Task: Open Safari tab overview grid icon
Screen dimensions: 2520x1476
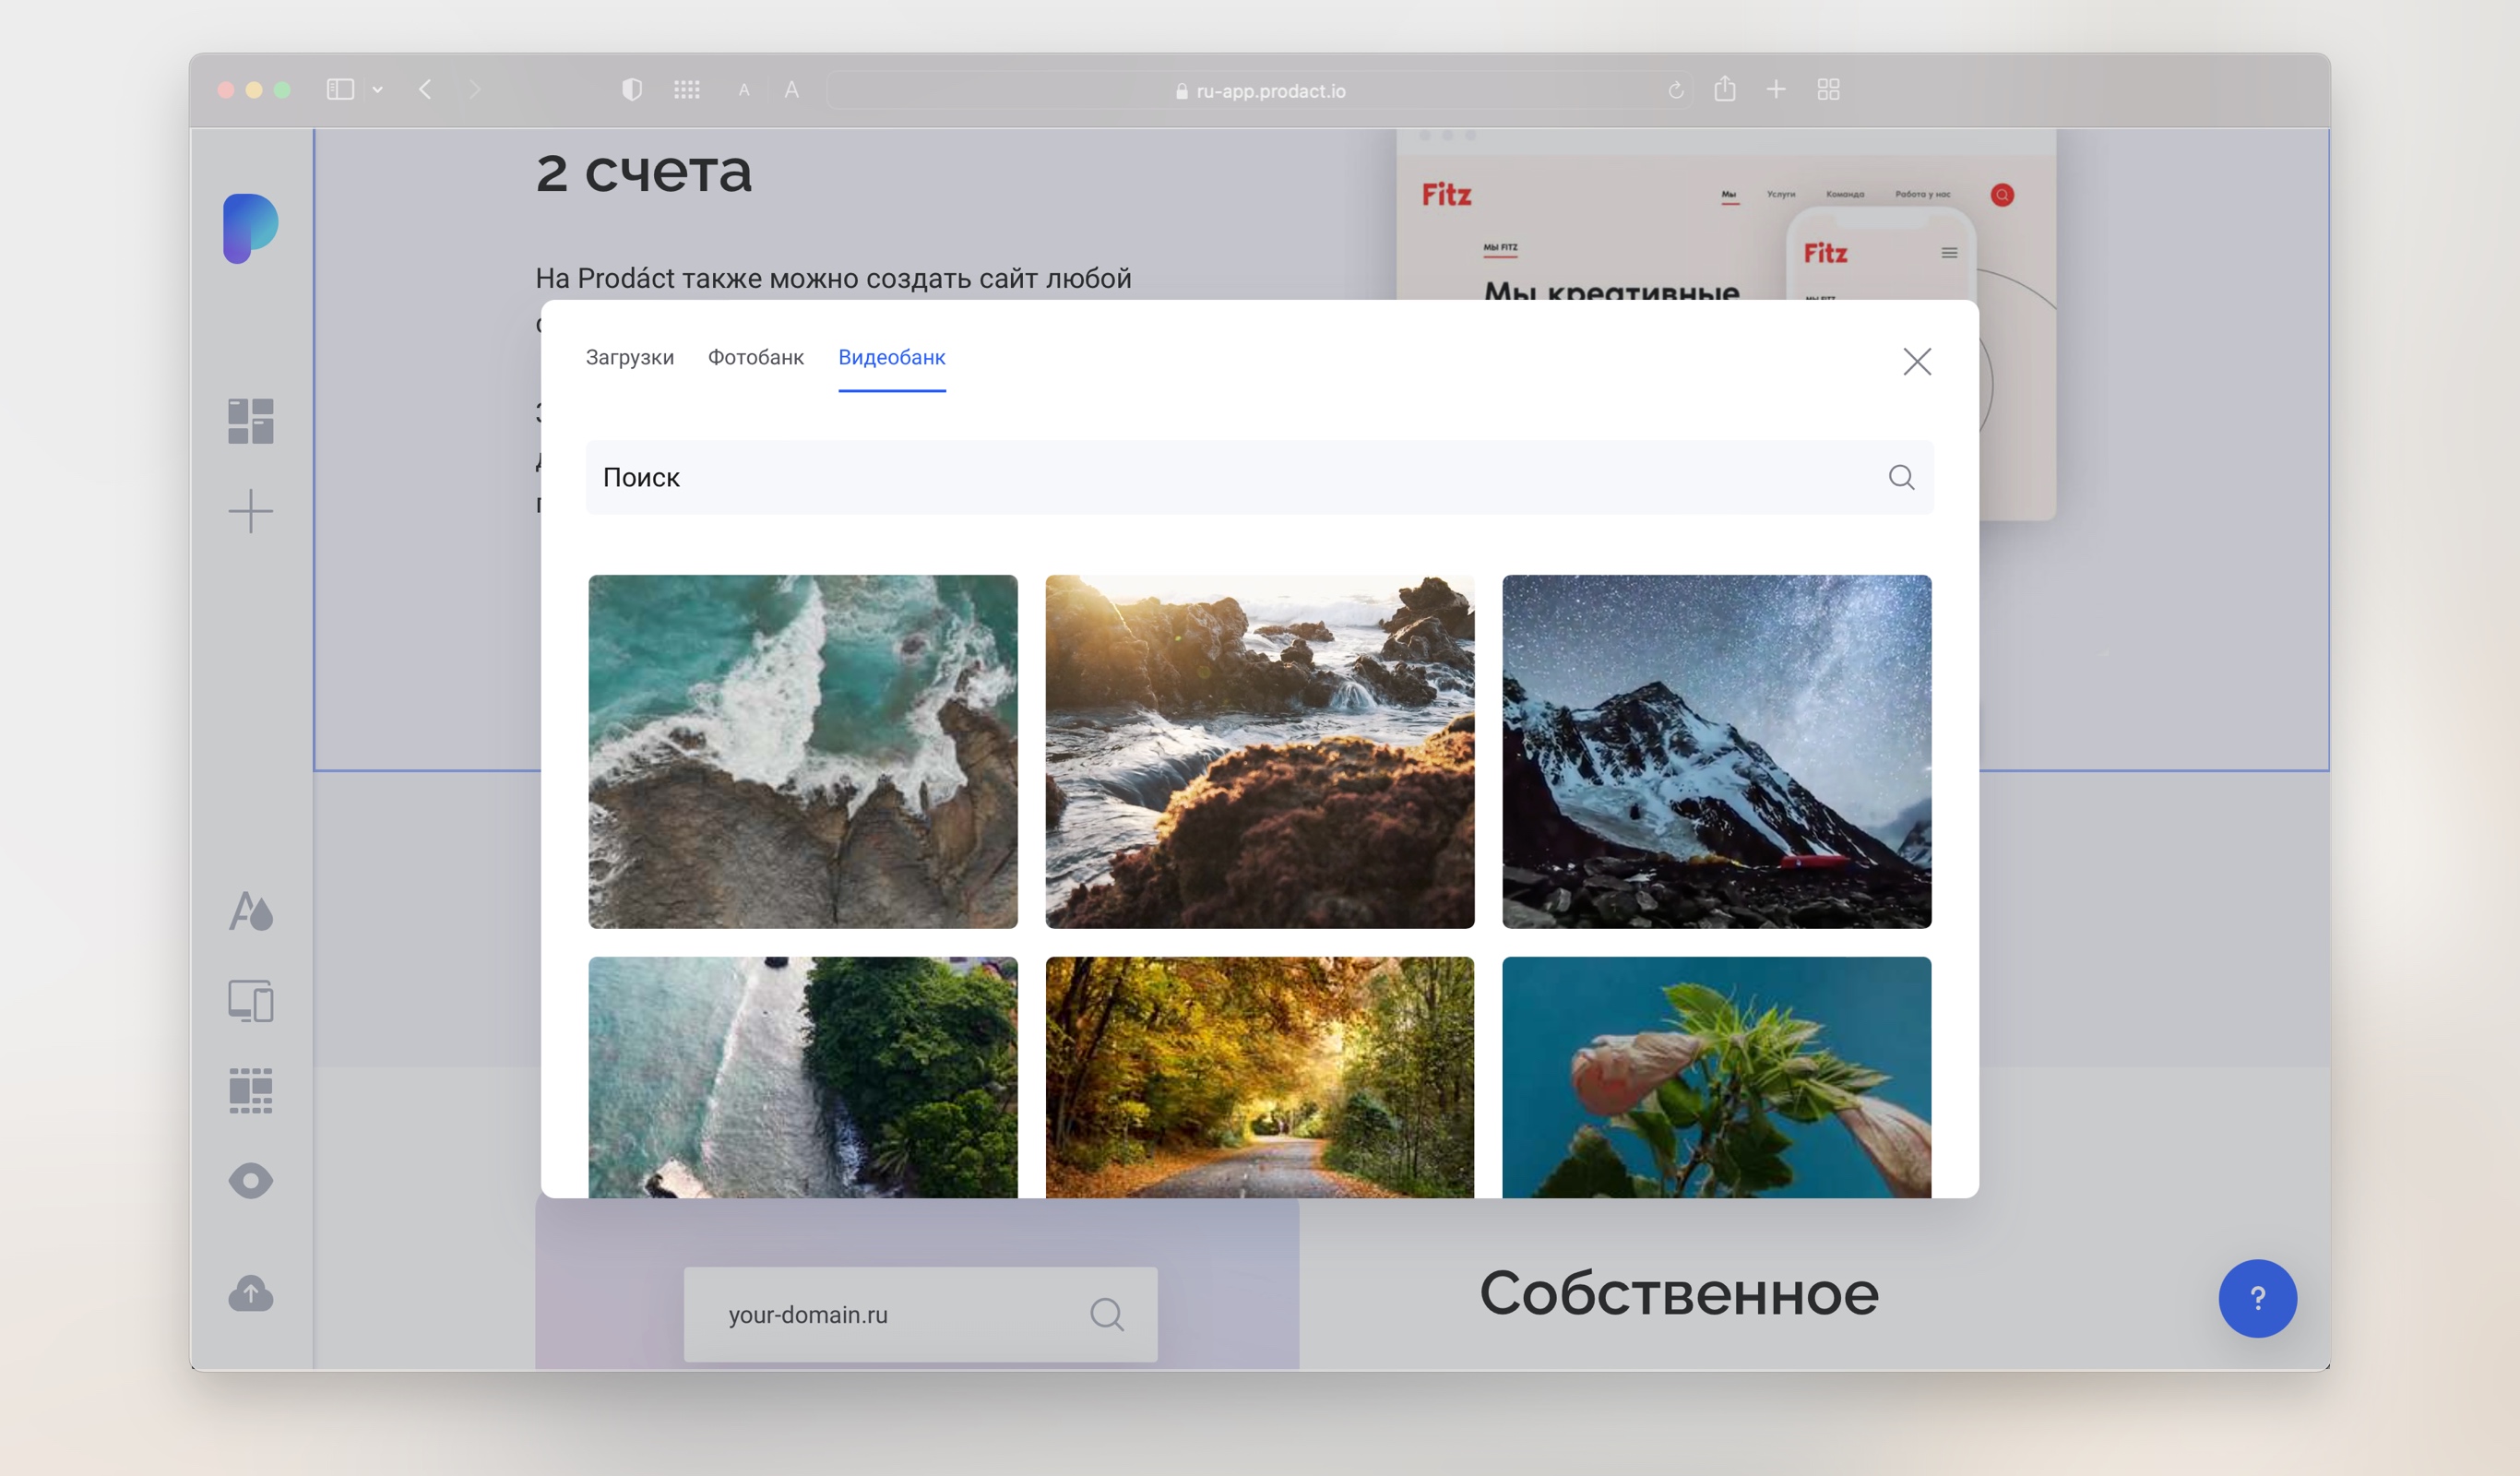Action: pos(1828,90)
